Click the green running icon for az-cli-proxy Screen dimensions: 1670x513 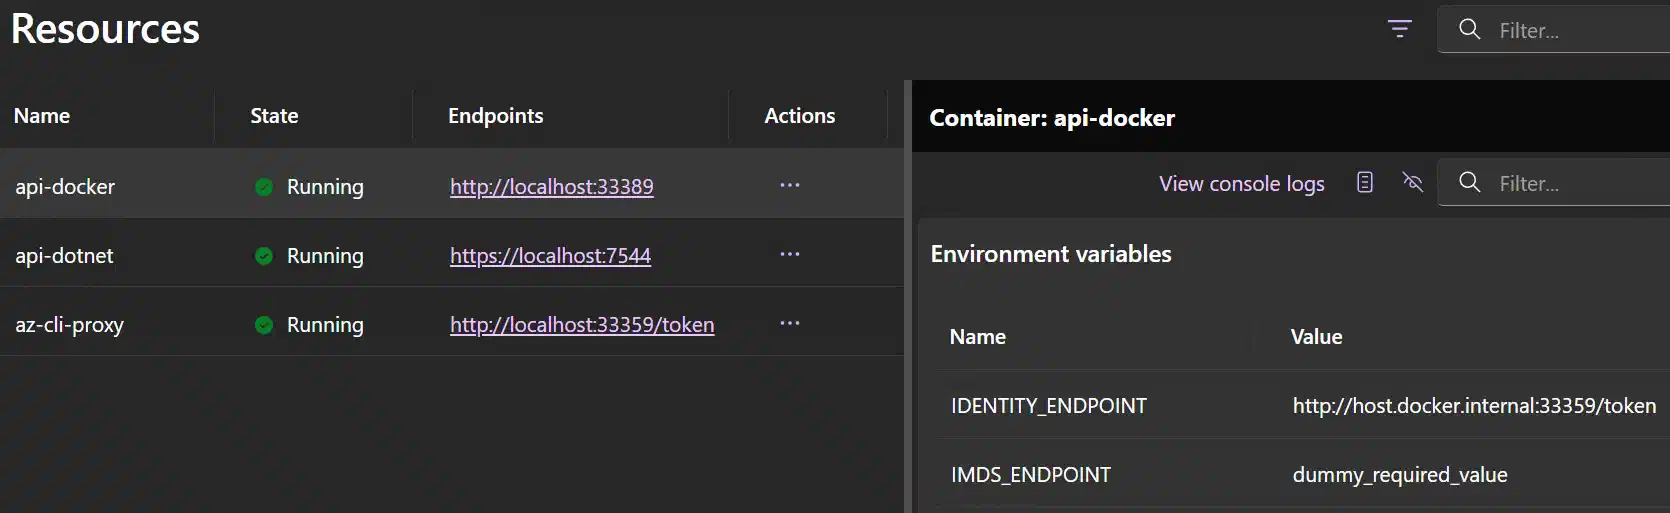pyautogui.click(x=264, y=325)
